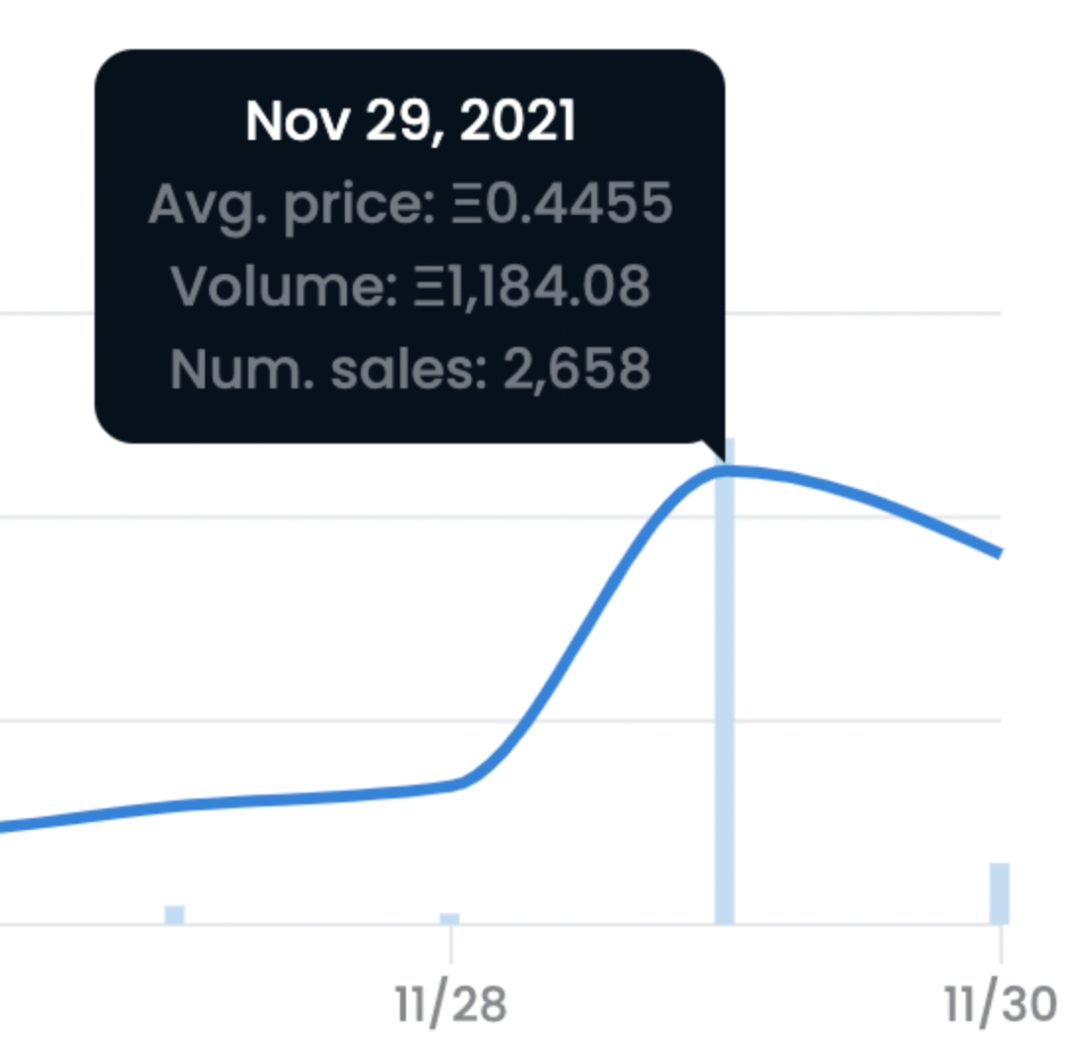Click the lowest gridline above the x-axis
This screenshot has width=1080, height=1037.
(500, 720)
